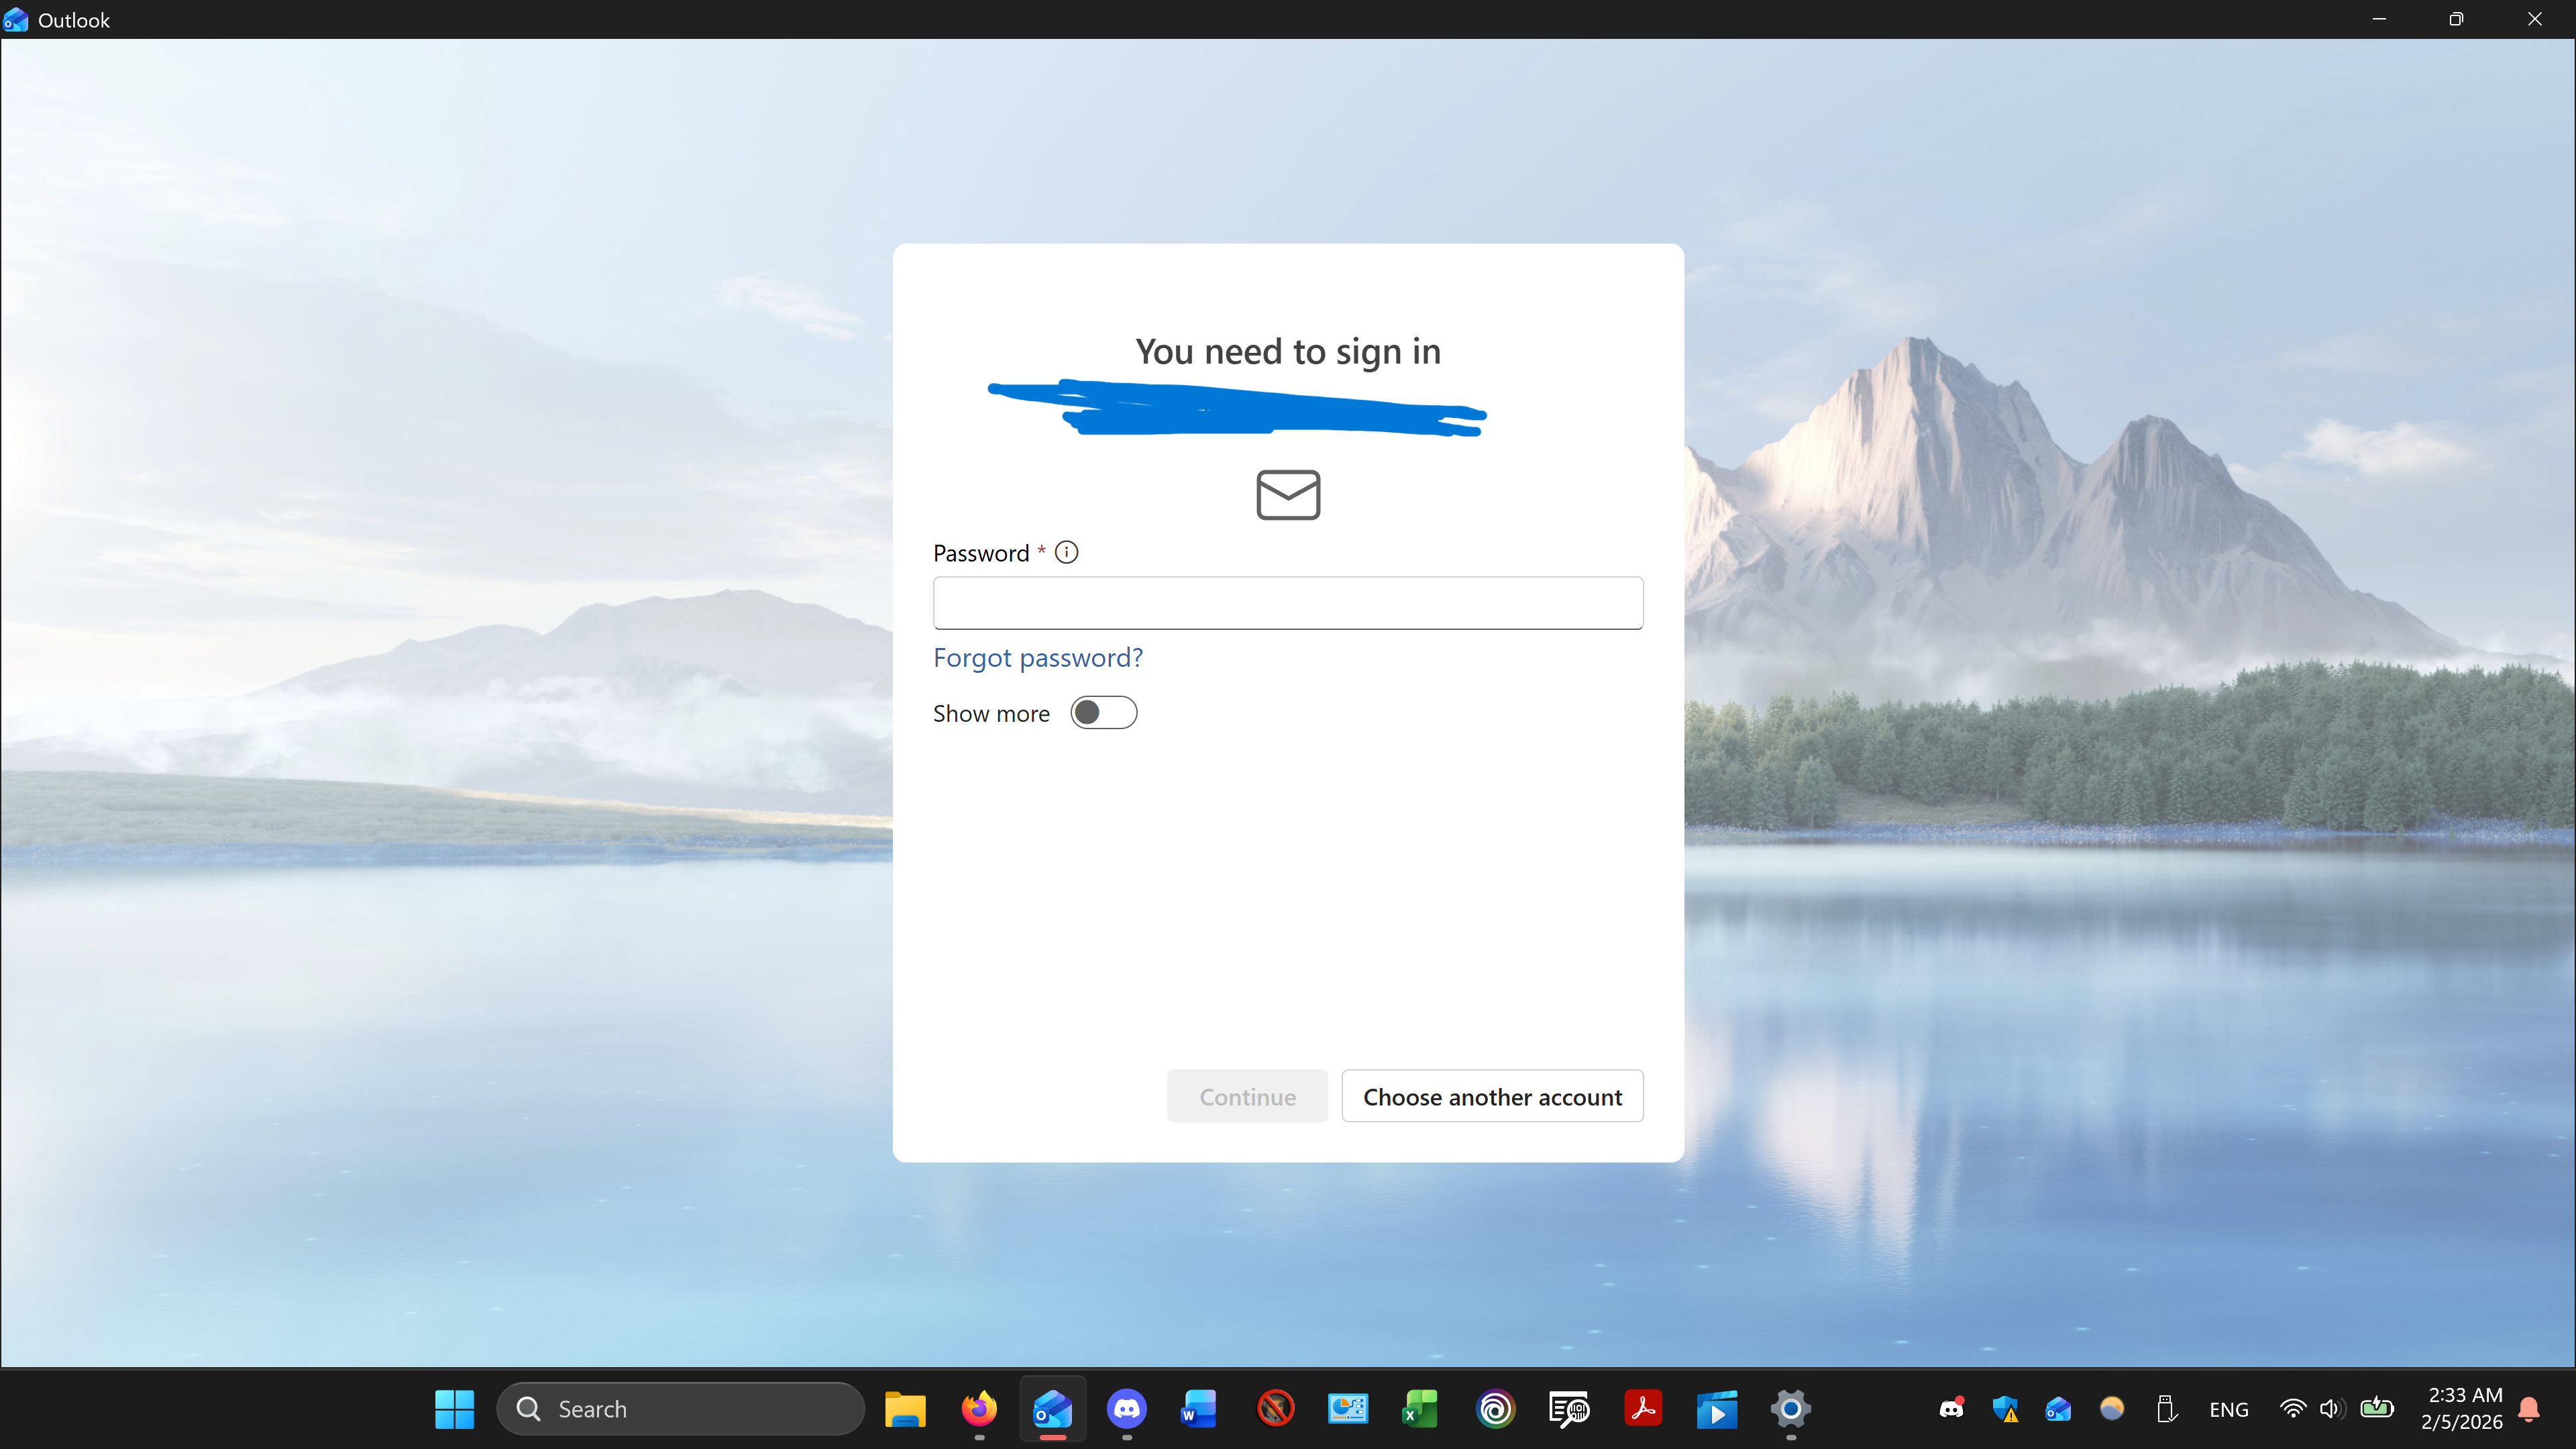Click the info icon next to Password

coord(1066,552)
